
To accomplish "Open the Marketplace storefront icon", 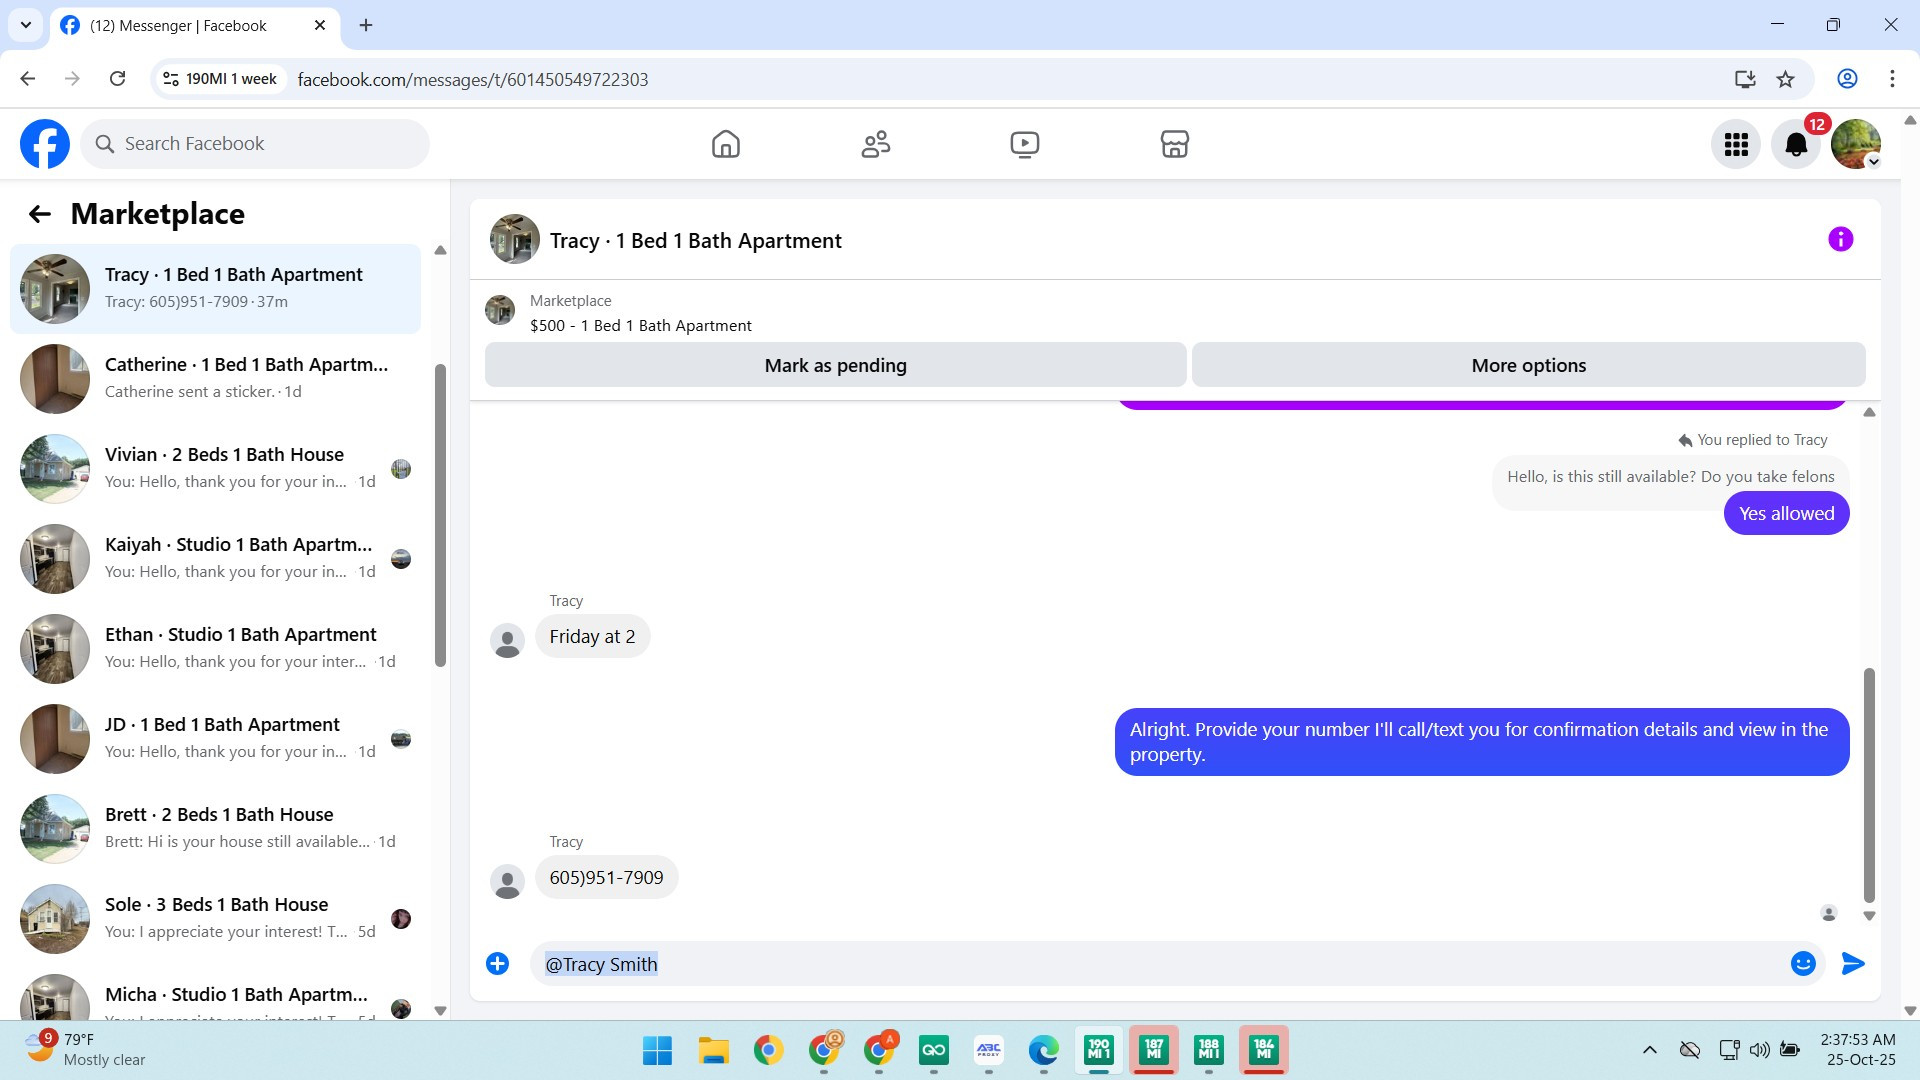I will pos(1175,144).
